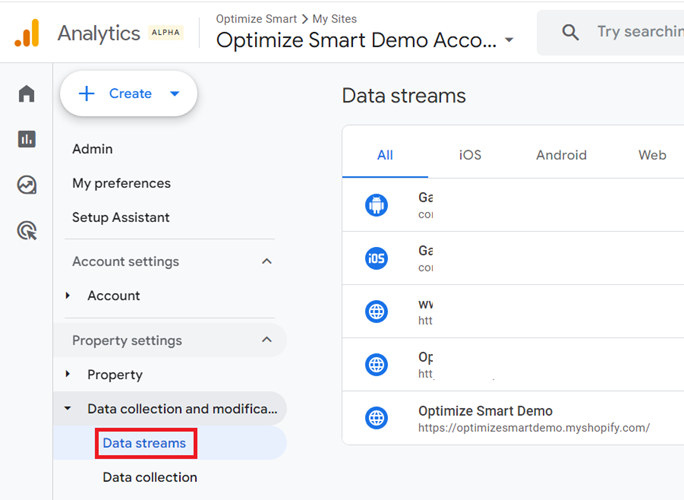Select the Web streams tab

[652, 155]
